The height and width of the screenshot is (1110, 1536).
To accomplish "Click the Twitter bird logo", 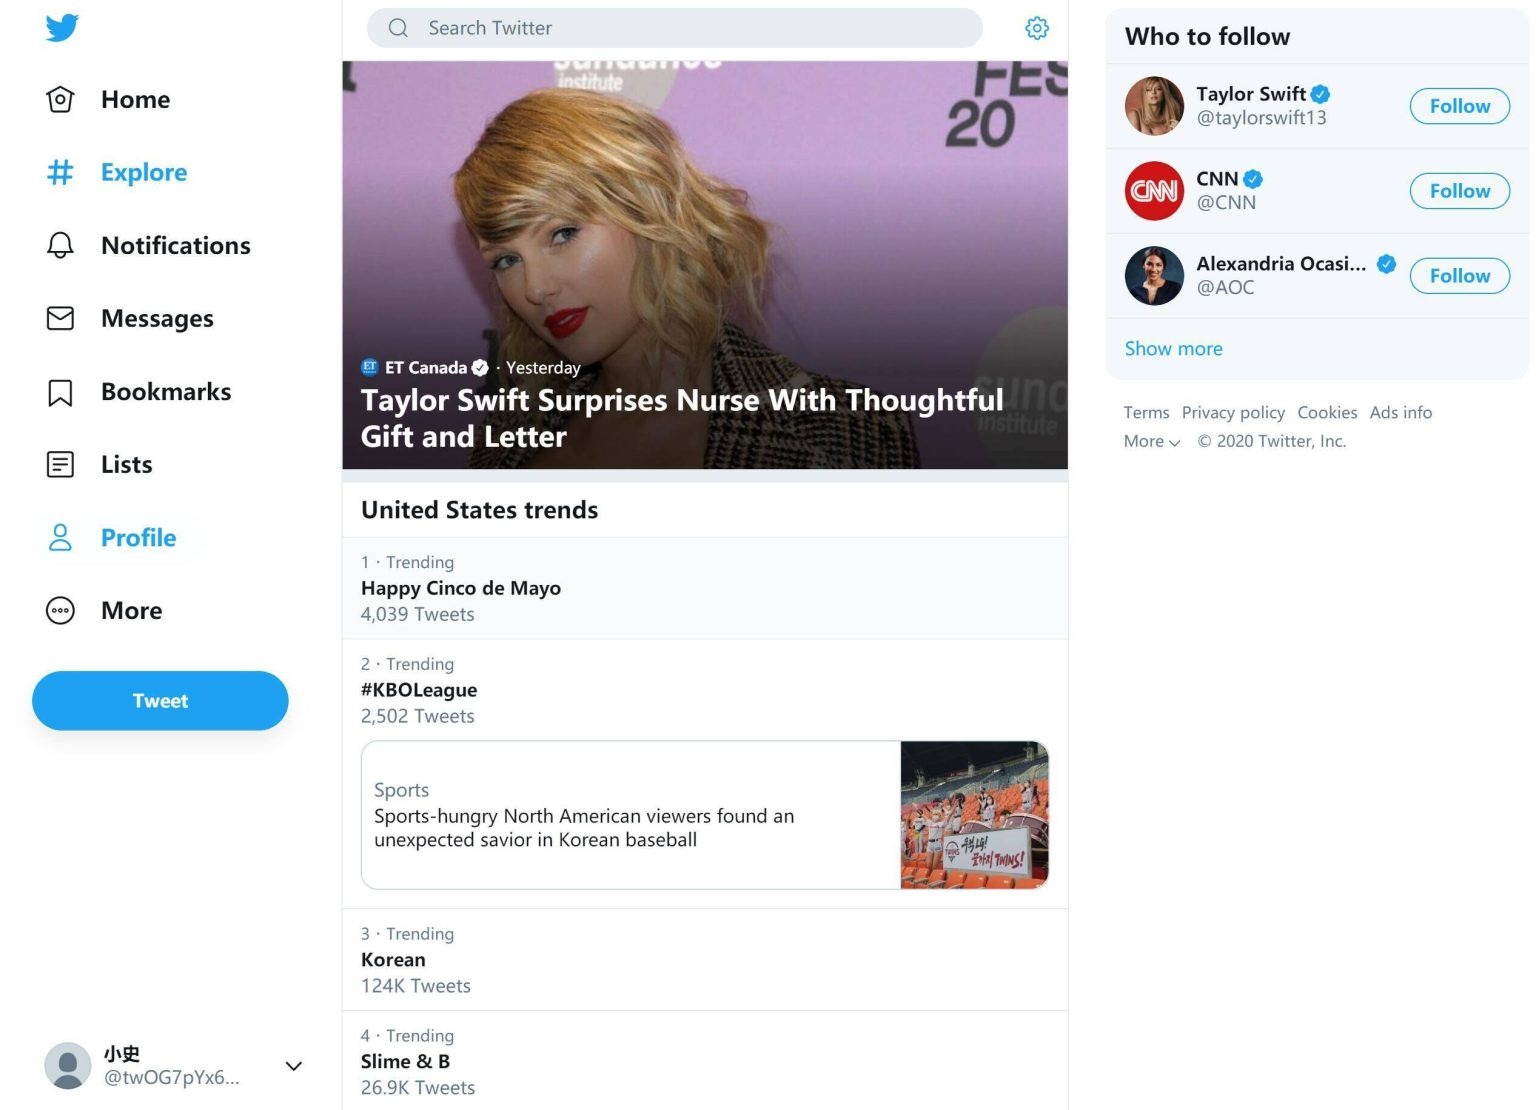I will click(62, 28).
